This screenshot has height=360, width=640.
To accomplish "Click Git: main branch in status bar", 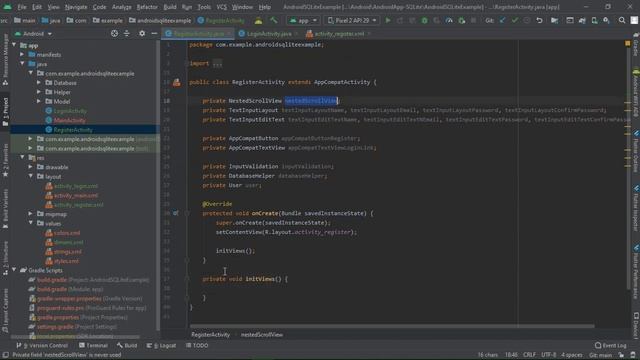I will coord(600,355).
